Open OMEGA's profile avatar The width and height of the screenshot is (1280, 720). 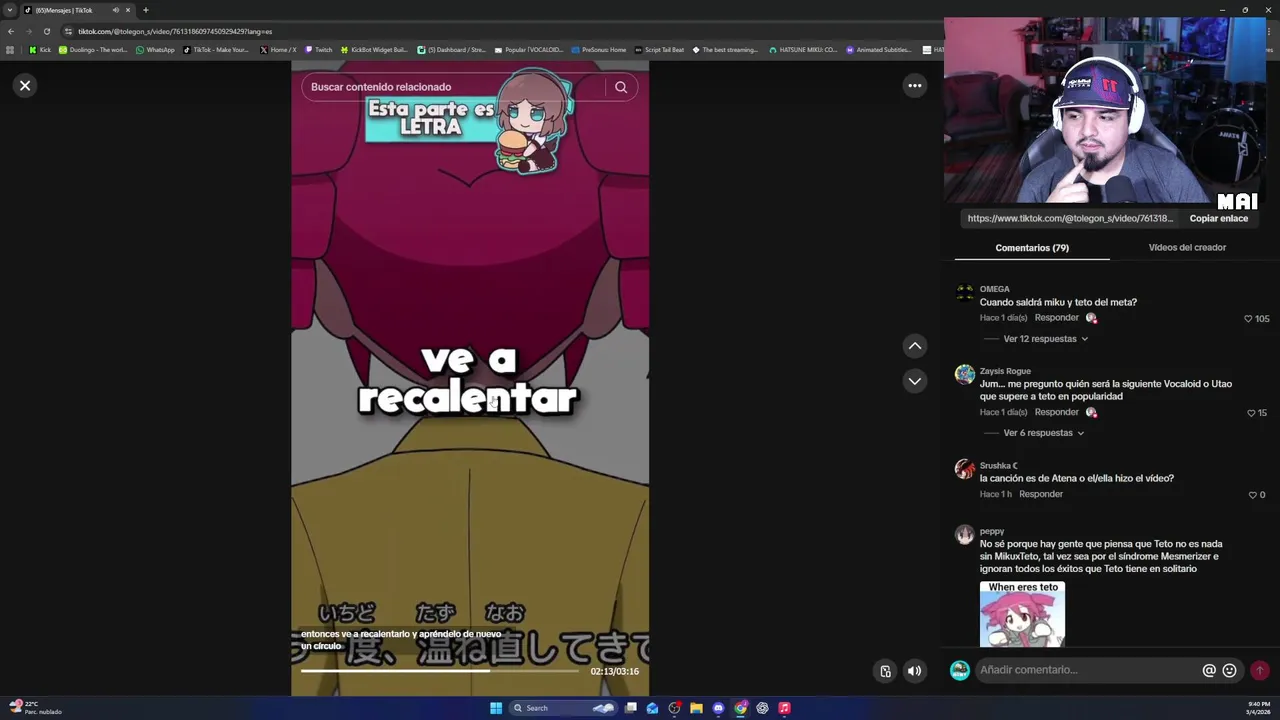pos(964,293)
